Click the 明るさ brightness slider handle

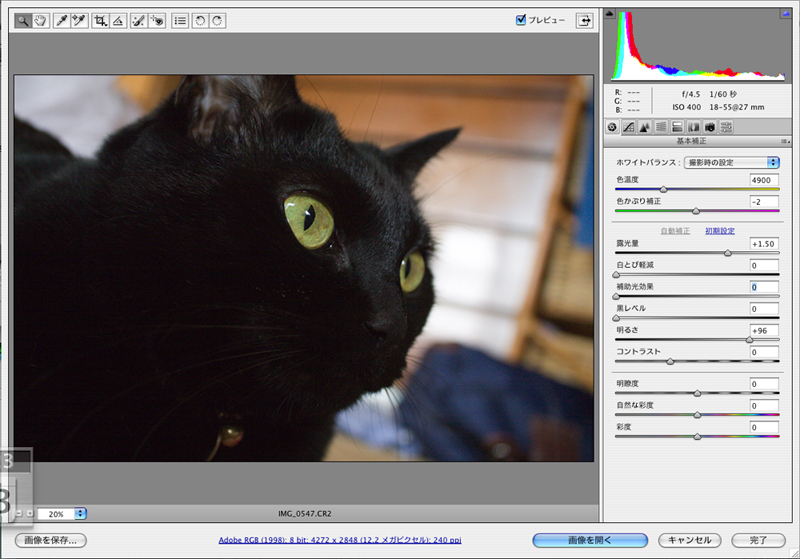tap(749, 340)
